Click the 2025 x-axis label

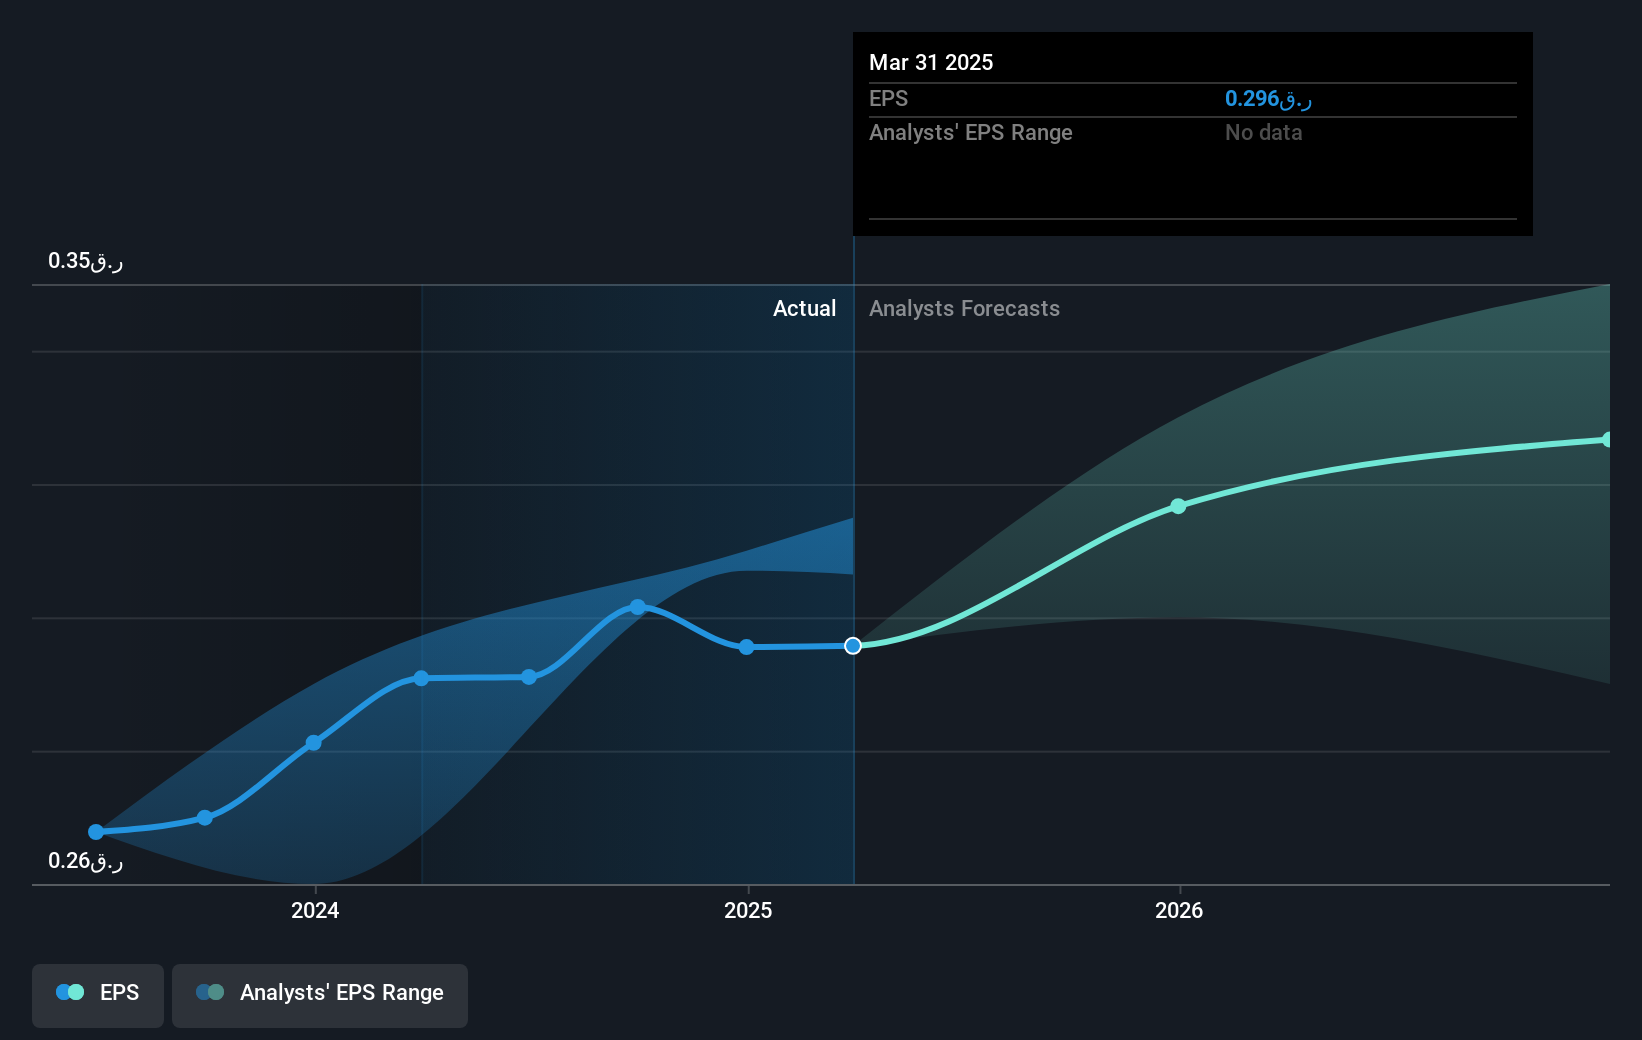(x=748, y=910)
